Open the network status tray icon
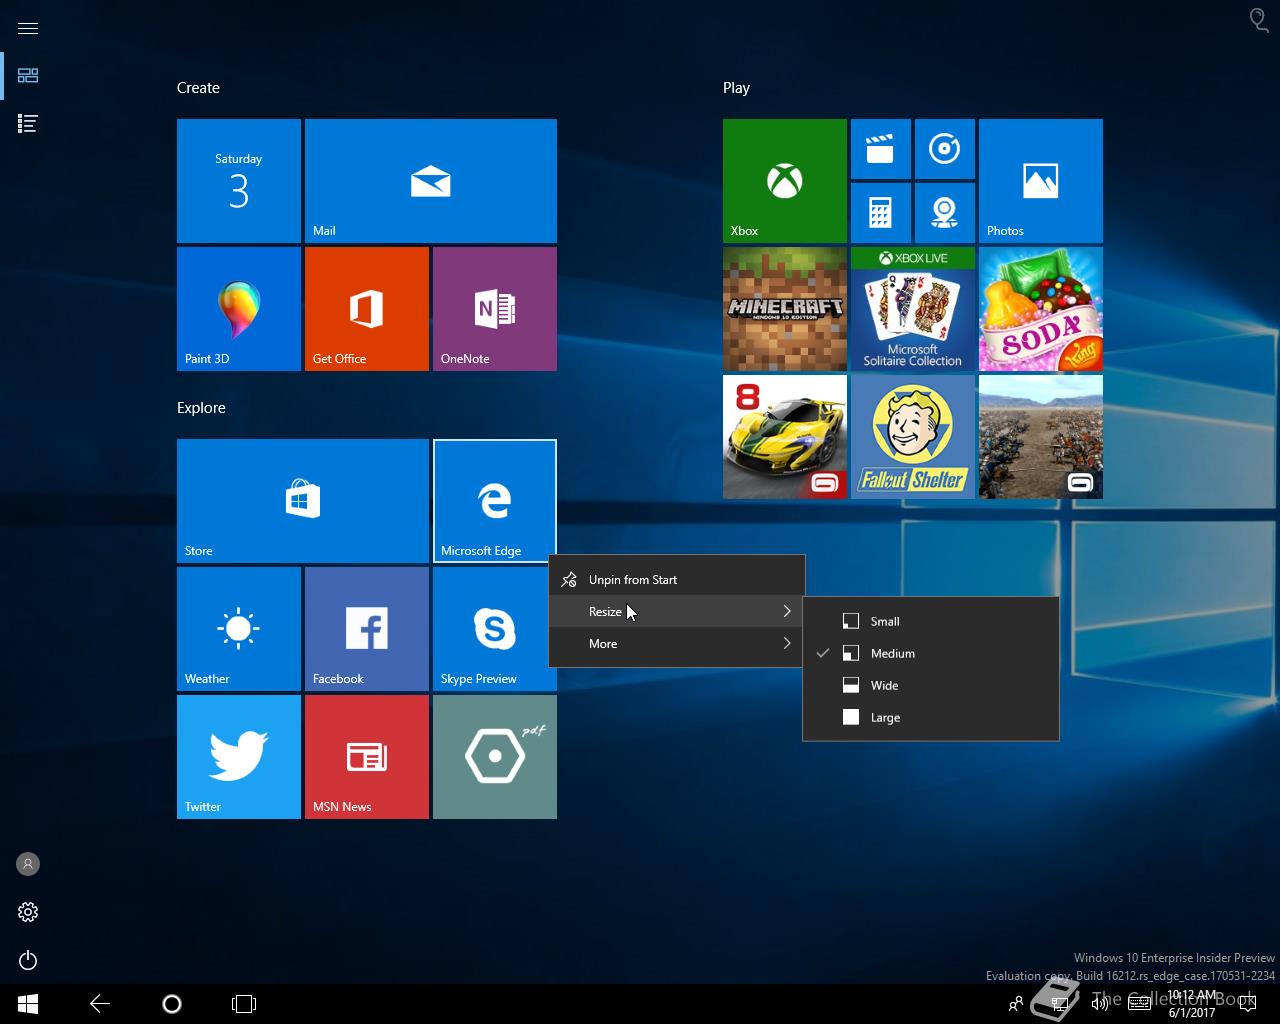This screenshot has width=1280, height=1024. (1060, 1004)
